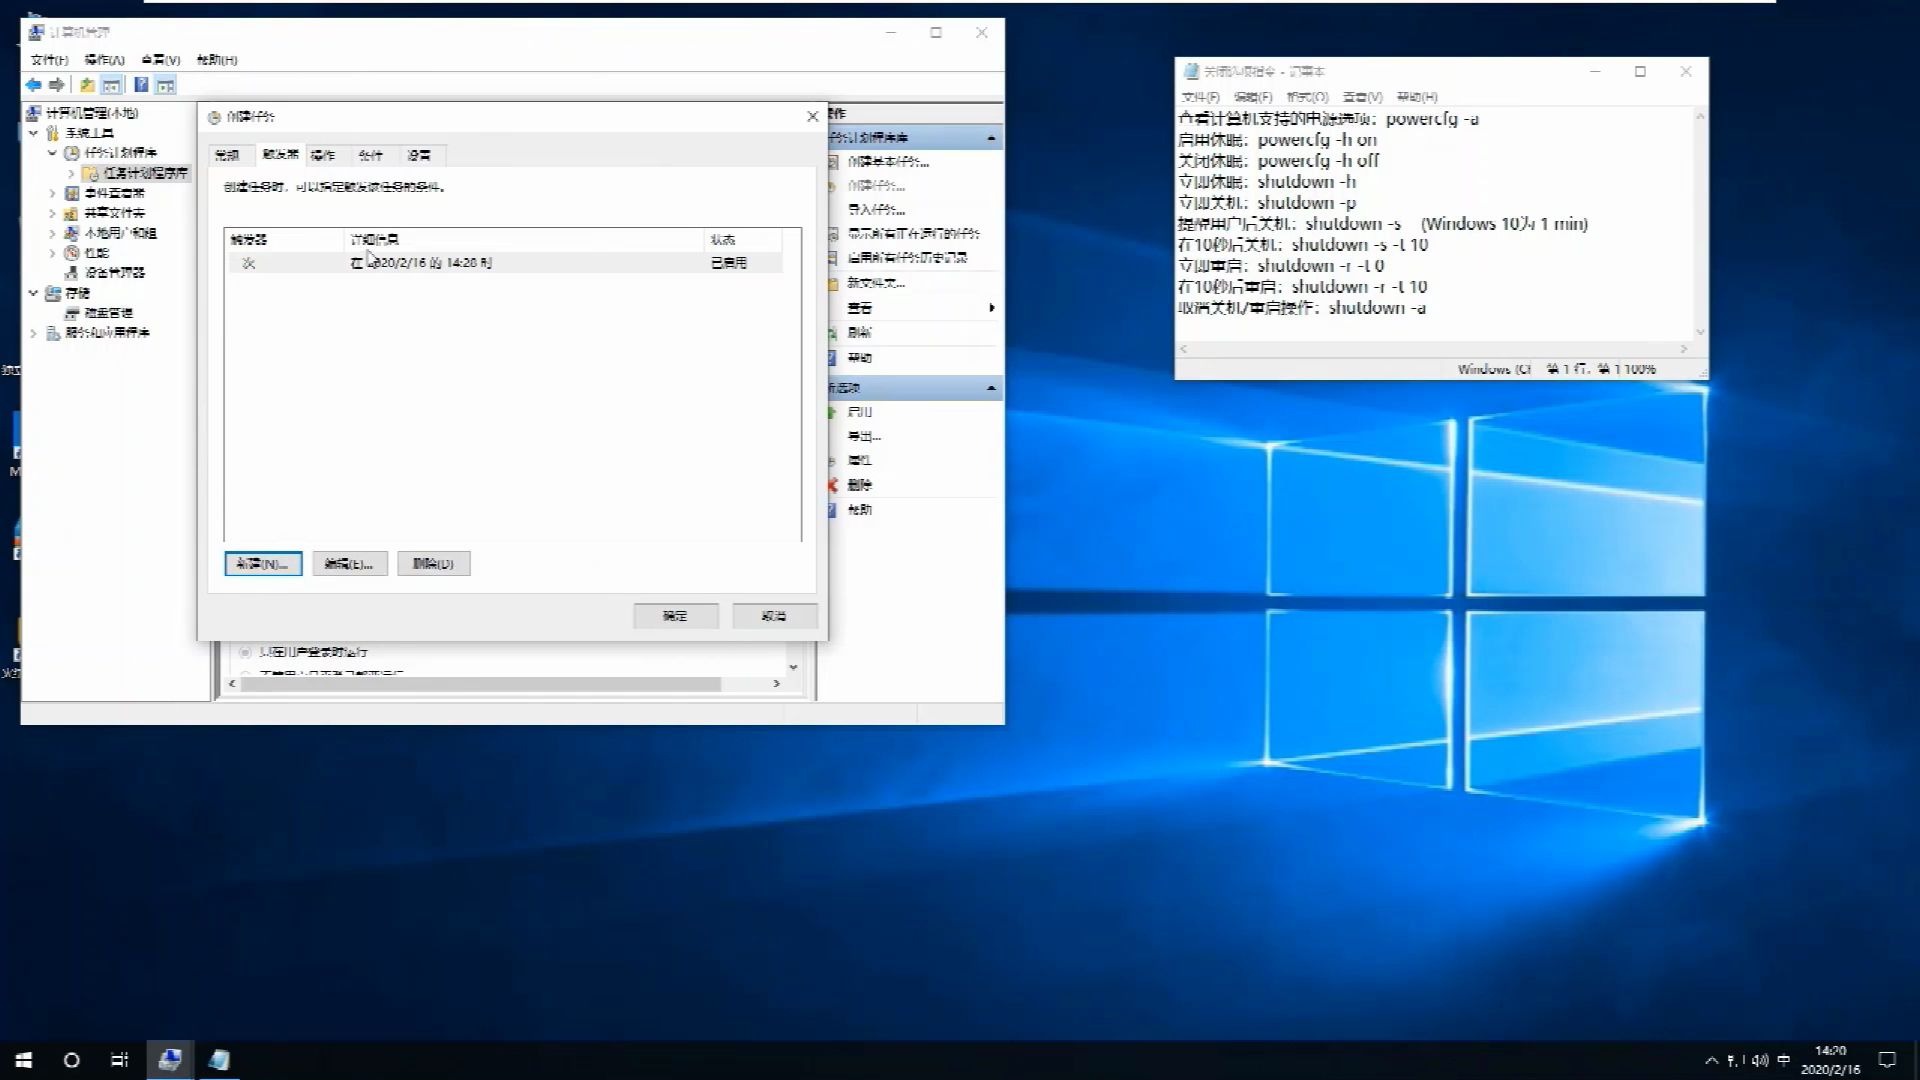Open Task View from the taskbar
The height and width of the screenshot is (1080, 1920).
[119, 1060]
